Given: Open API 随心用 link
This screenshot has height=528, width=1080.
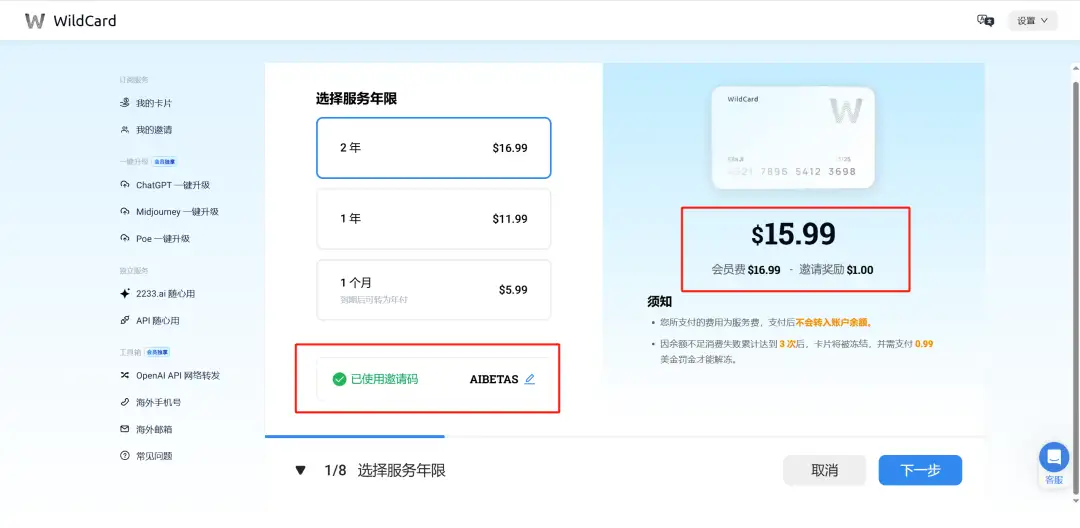Looking at the screenshot, I should 158,320.
